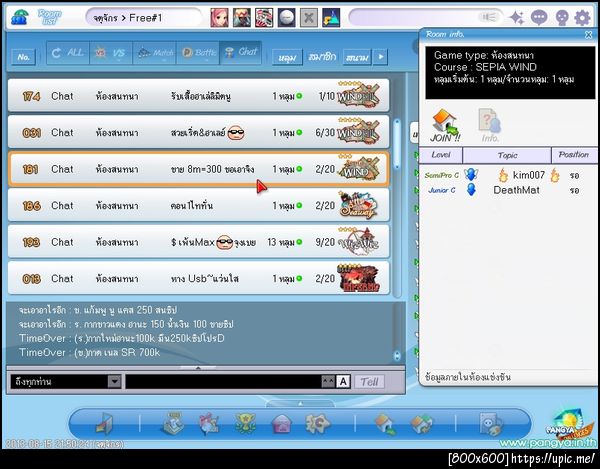The width and height of the screenshot is (600, 469).
Task: Click the exit door icon in bottom bar
Action: 105,423
